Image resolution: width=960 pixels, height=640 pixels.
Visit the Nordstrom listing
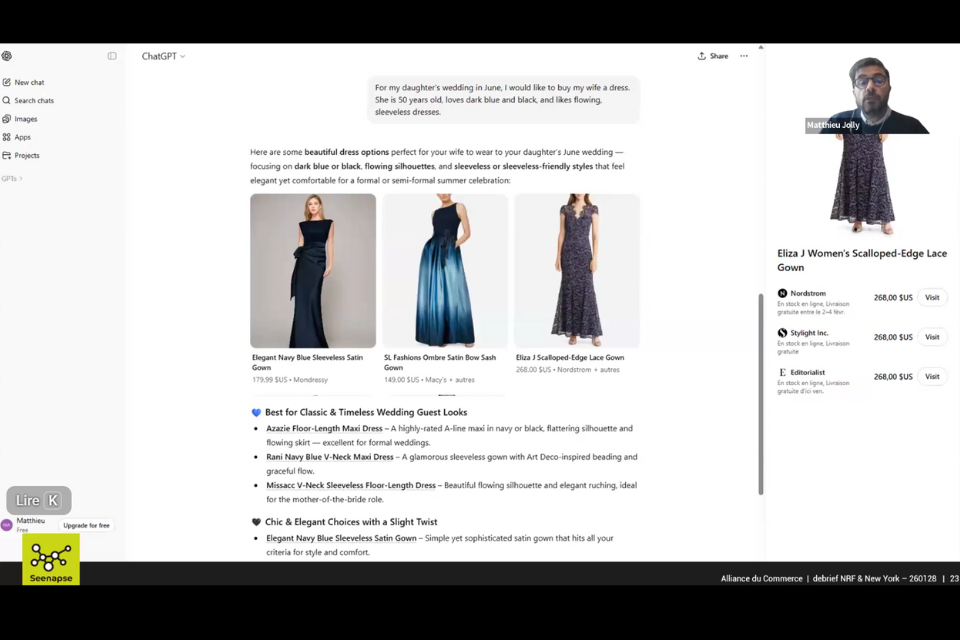coord(932,297)
